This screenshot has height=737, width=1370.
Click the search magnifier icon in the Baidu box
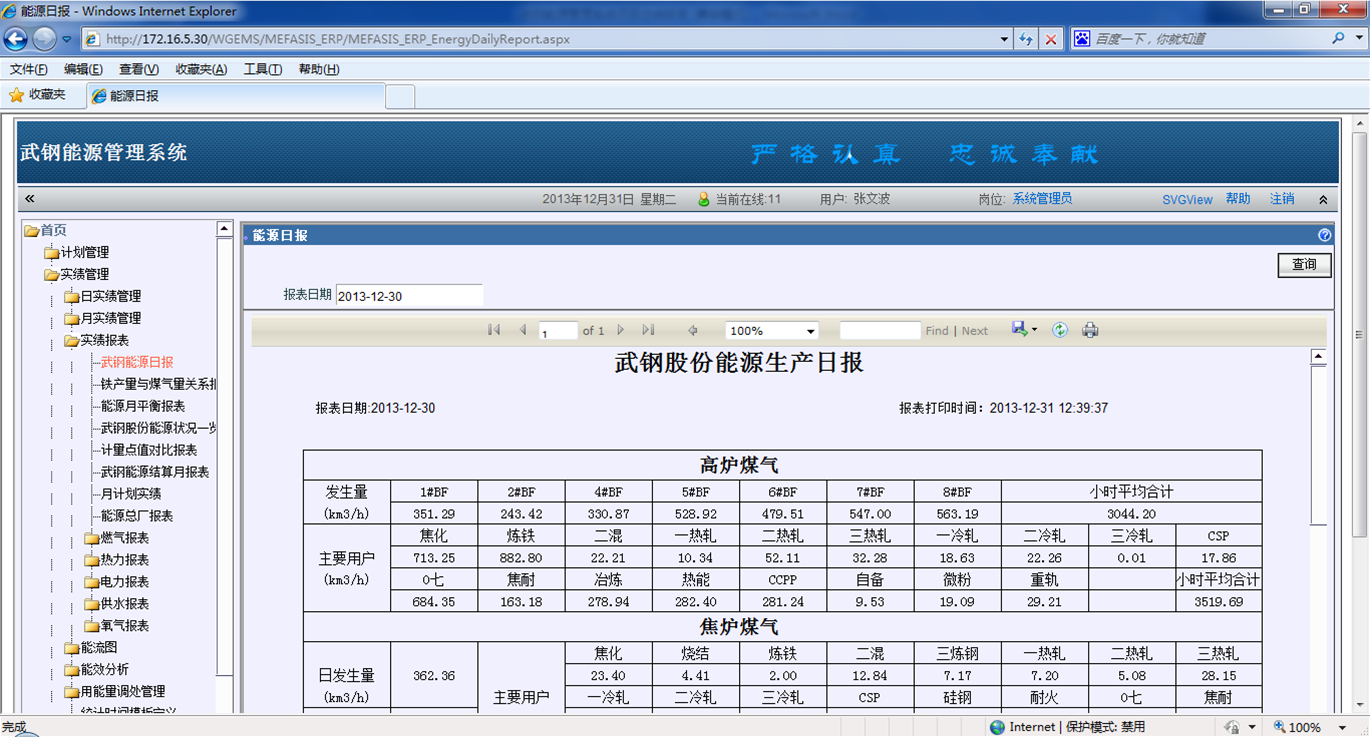click(1339, 38)
